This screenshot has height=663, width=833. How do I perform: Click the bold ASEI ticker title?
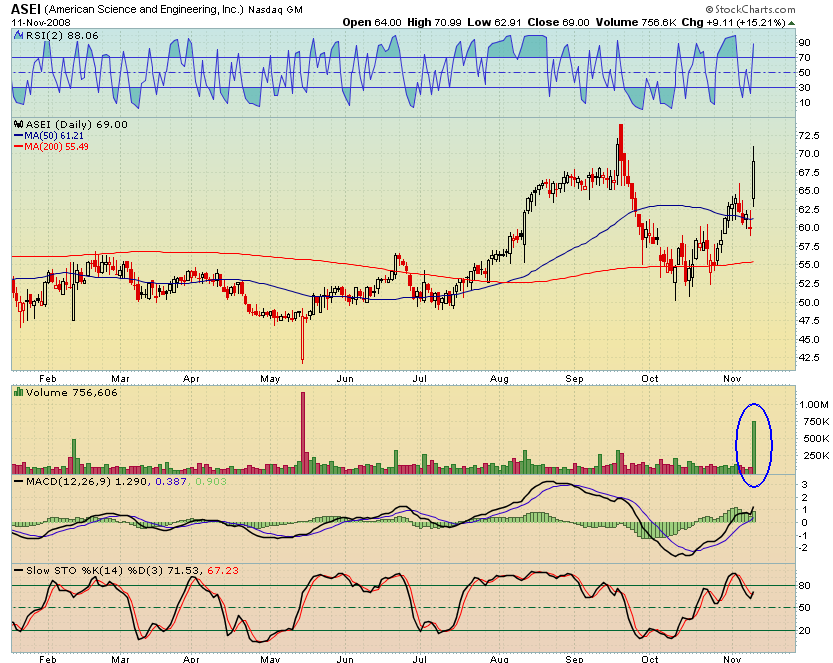26,9
